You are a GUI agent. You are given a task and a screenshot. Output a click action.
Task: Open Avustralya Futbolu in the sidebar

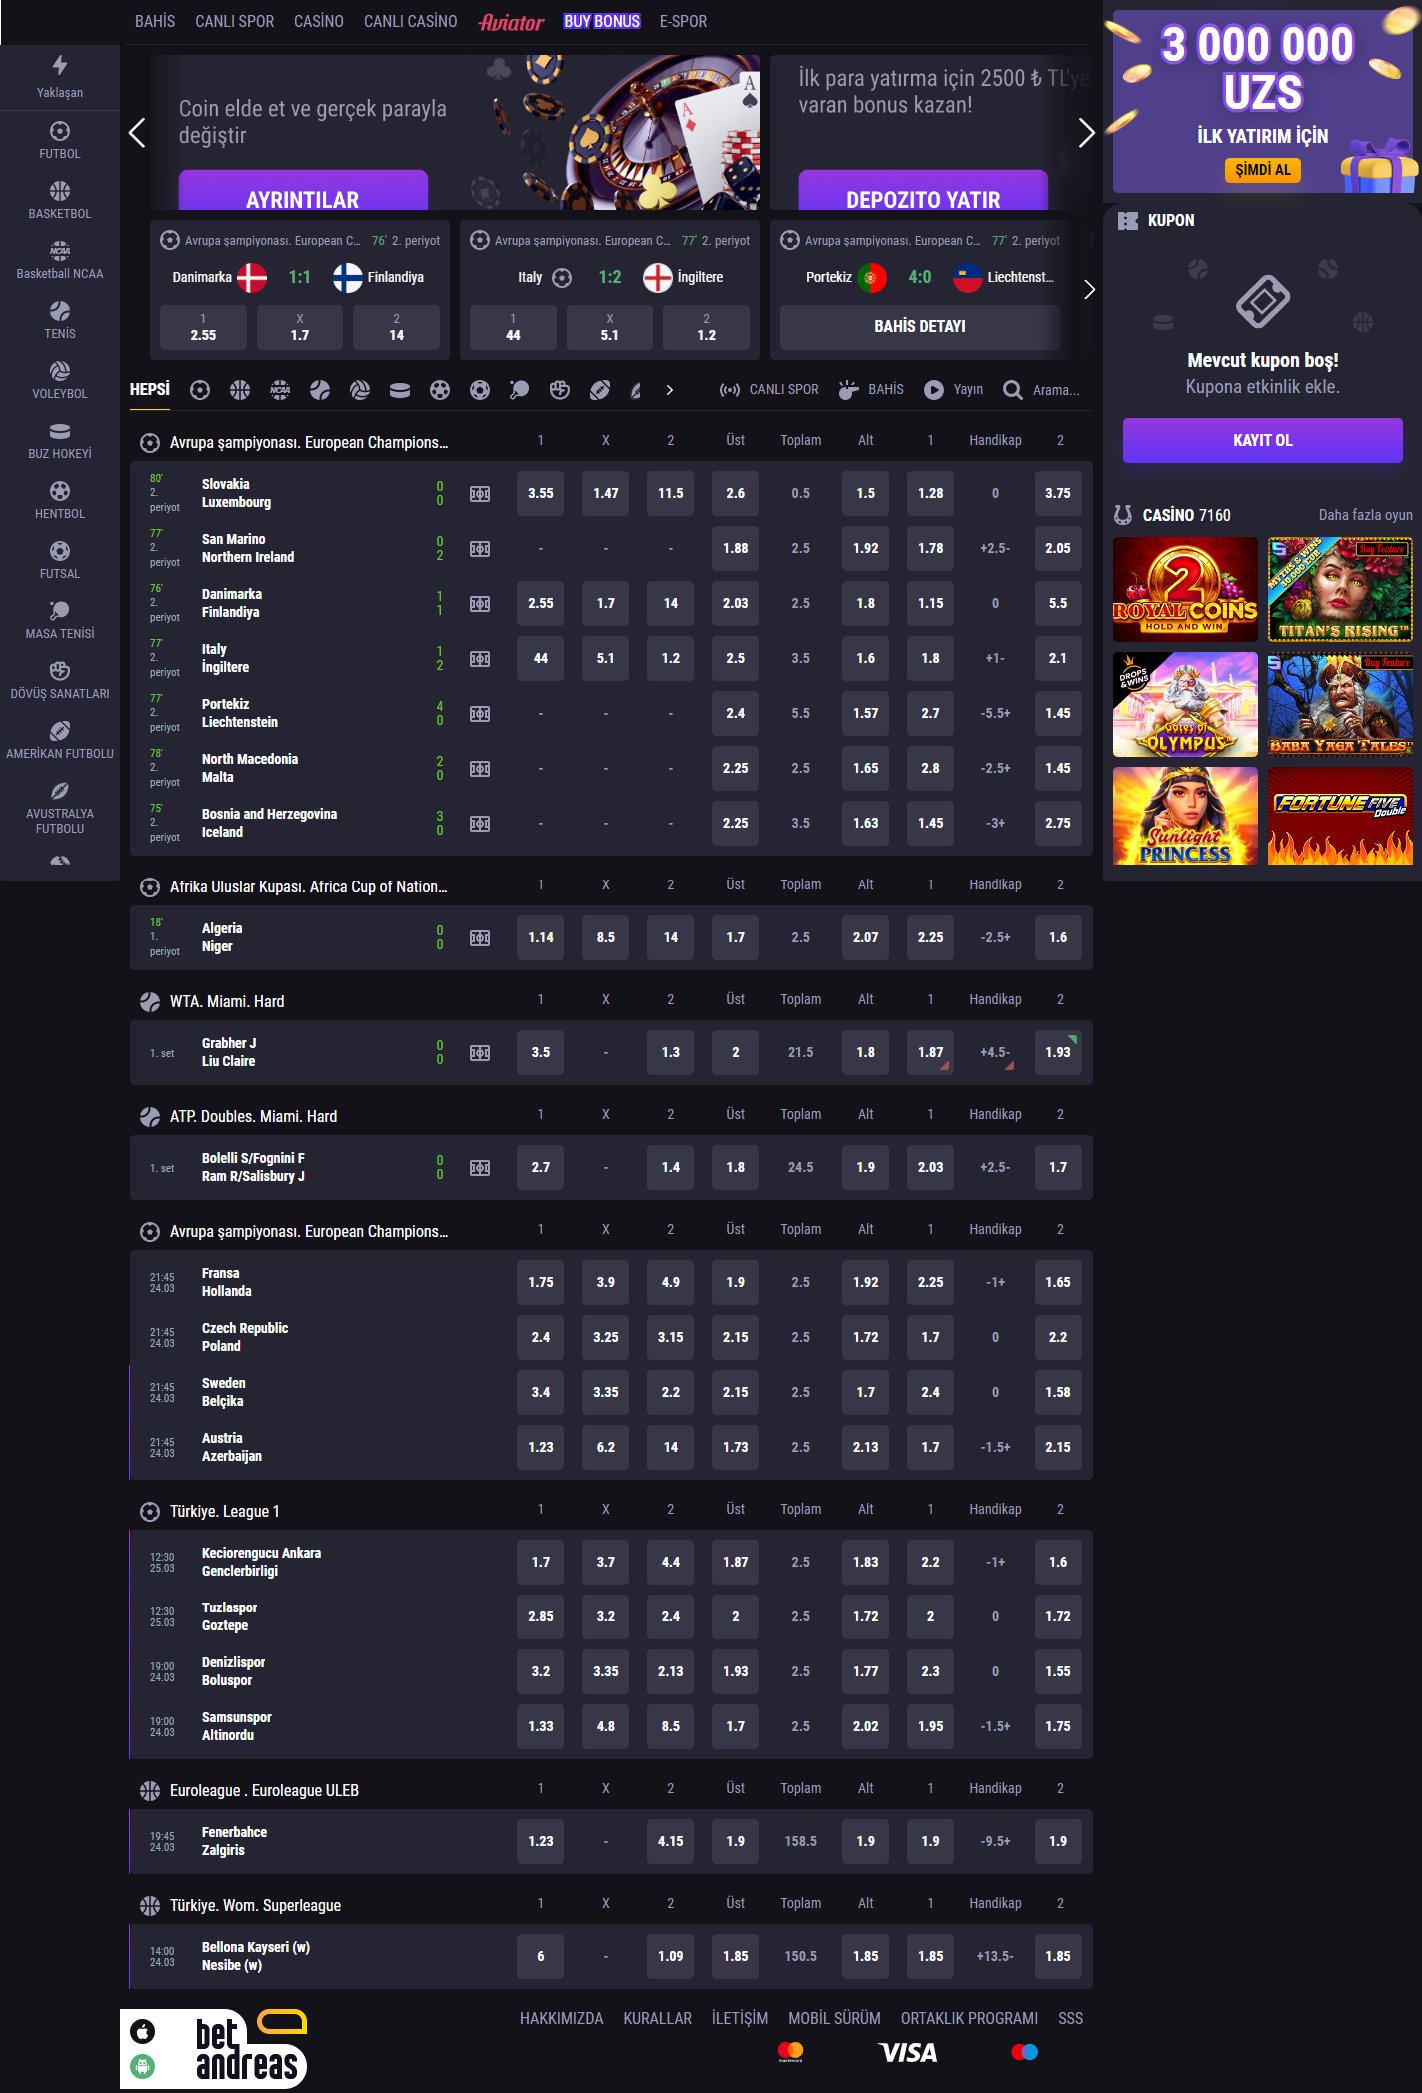pos(60,807)
